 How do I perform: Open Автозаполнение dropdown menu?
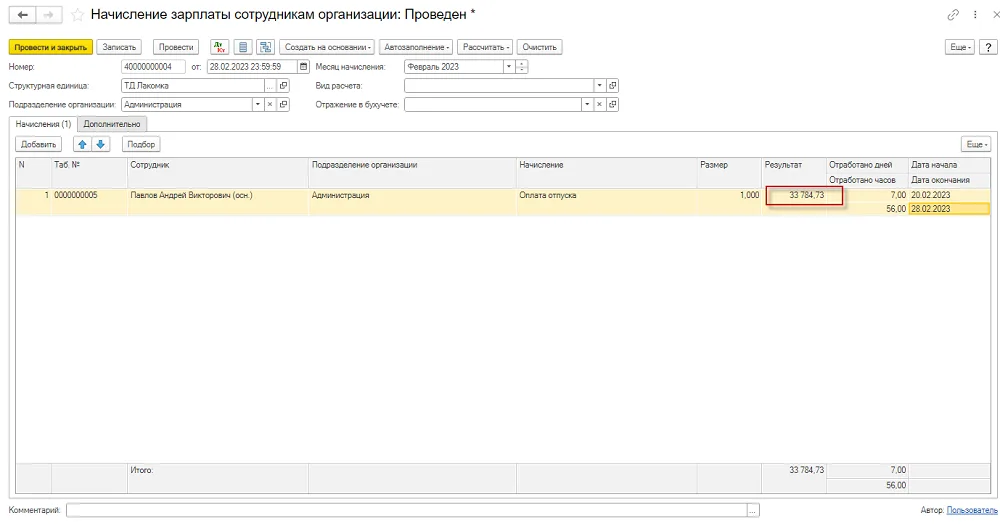[416, 47]
